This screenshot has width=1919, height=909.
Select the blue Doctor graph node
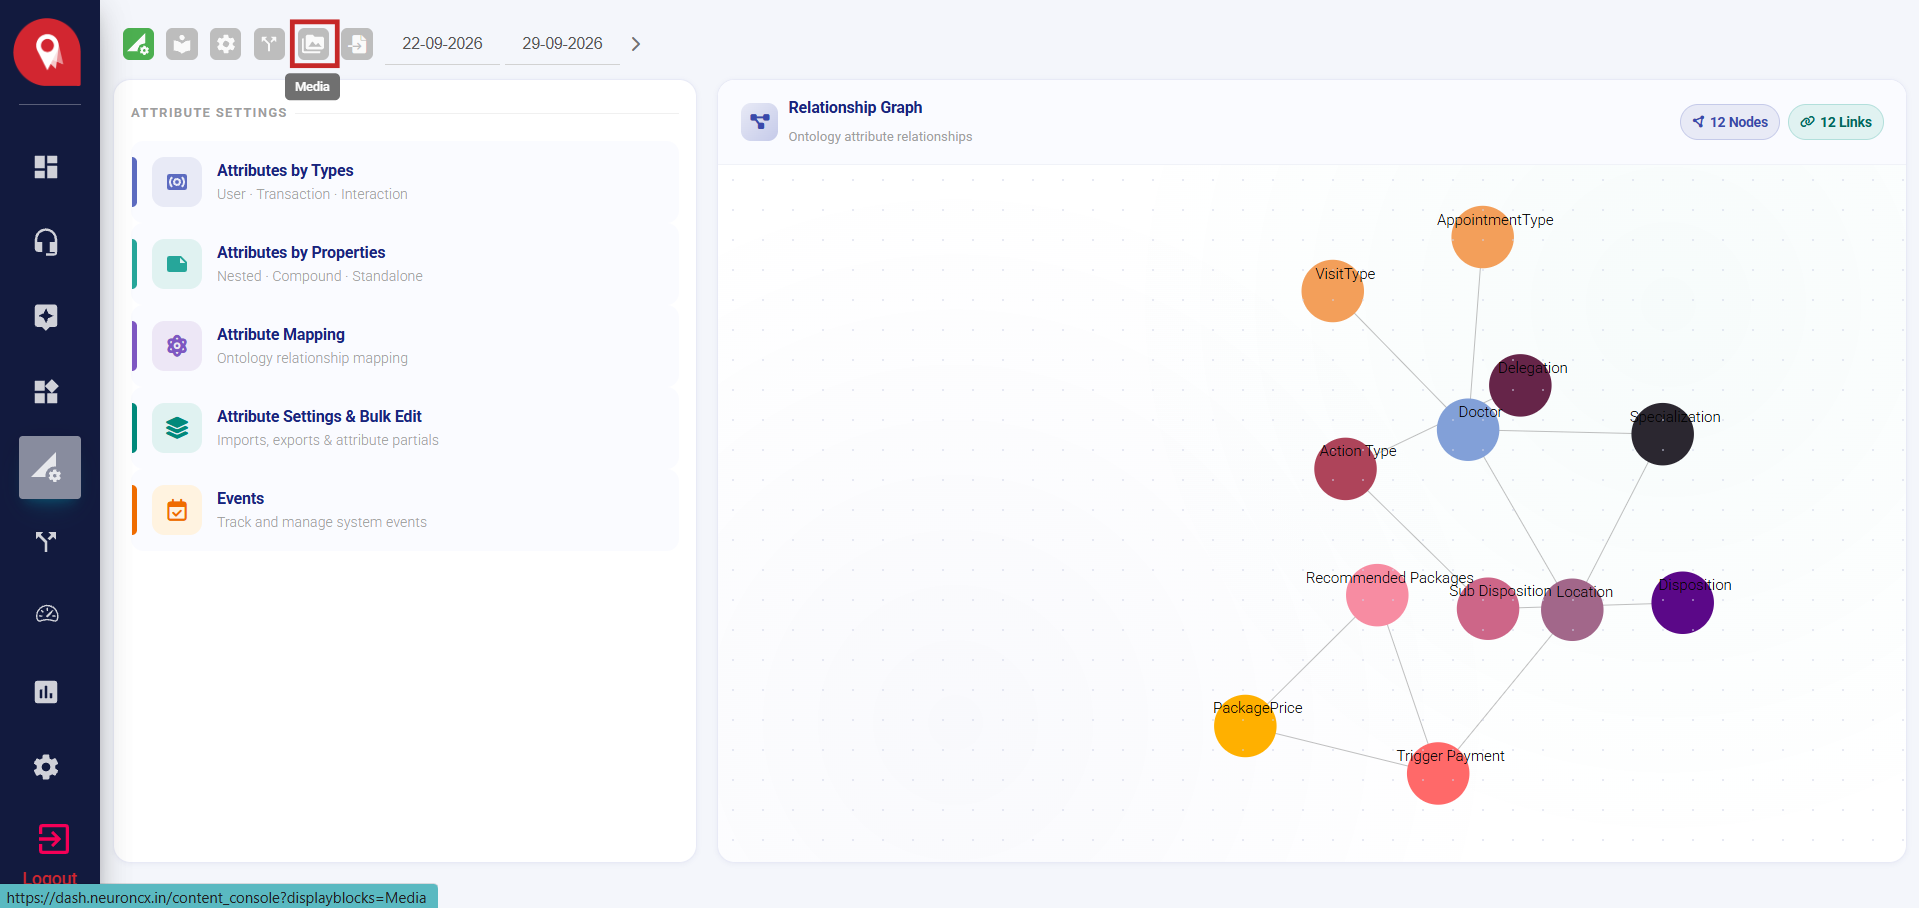click(x=1467, y=430)
